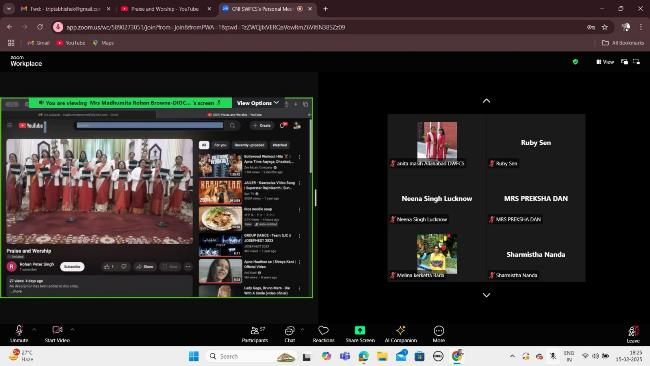Select the 'All' filter chip in shared YouTube

[x=204, y=145]
